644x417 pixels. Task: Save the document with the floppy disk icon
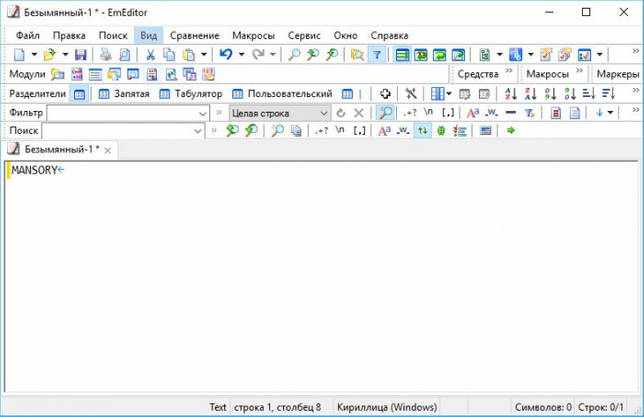[x=80, y=55]
